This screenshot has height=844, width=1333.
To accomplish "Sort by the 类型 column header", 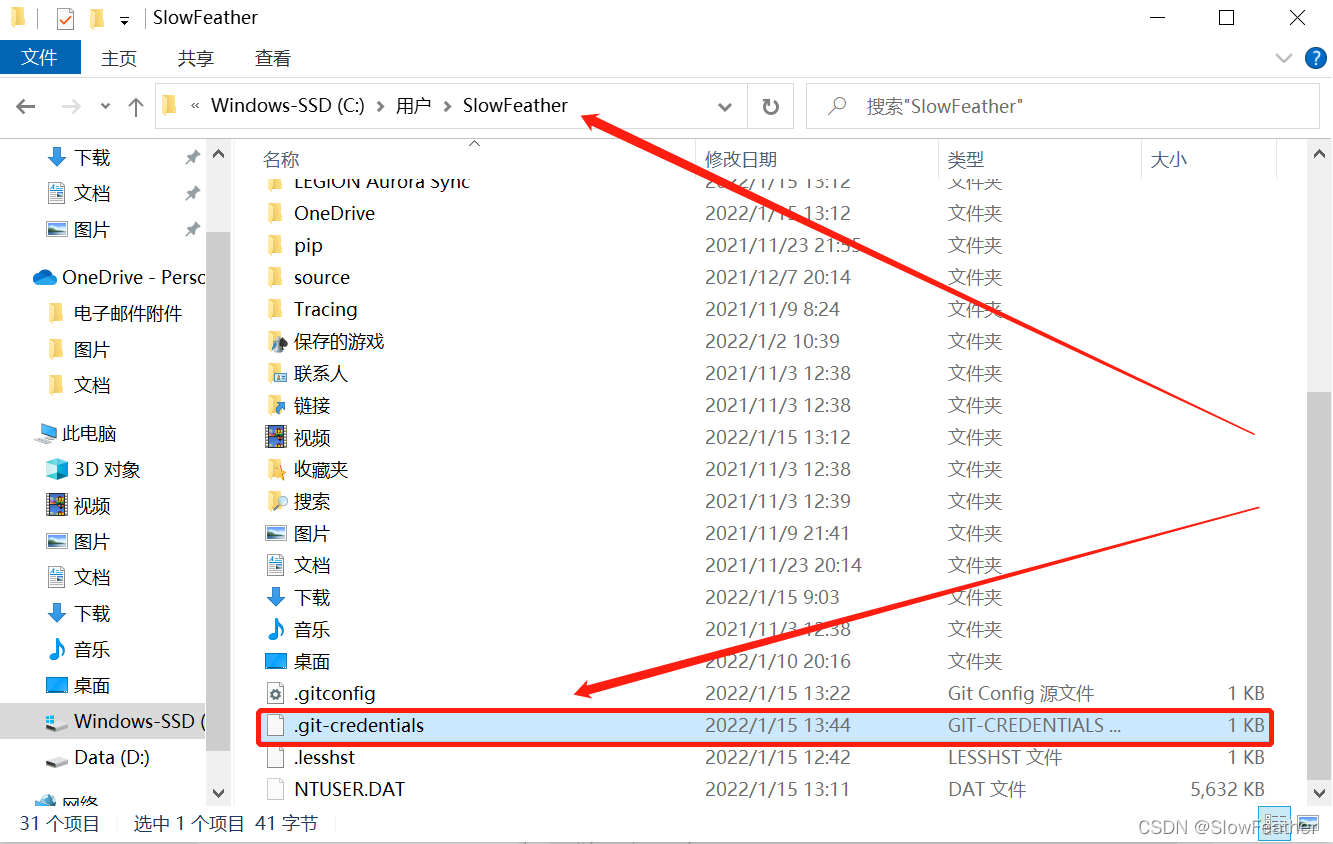I will [966, 159].
